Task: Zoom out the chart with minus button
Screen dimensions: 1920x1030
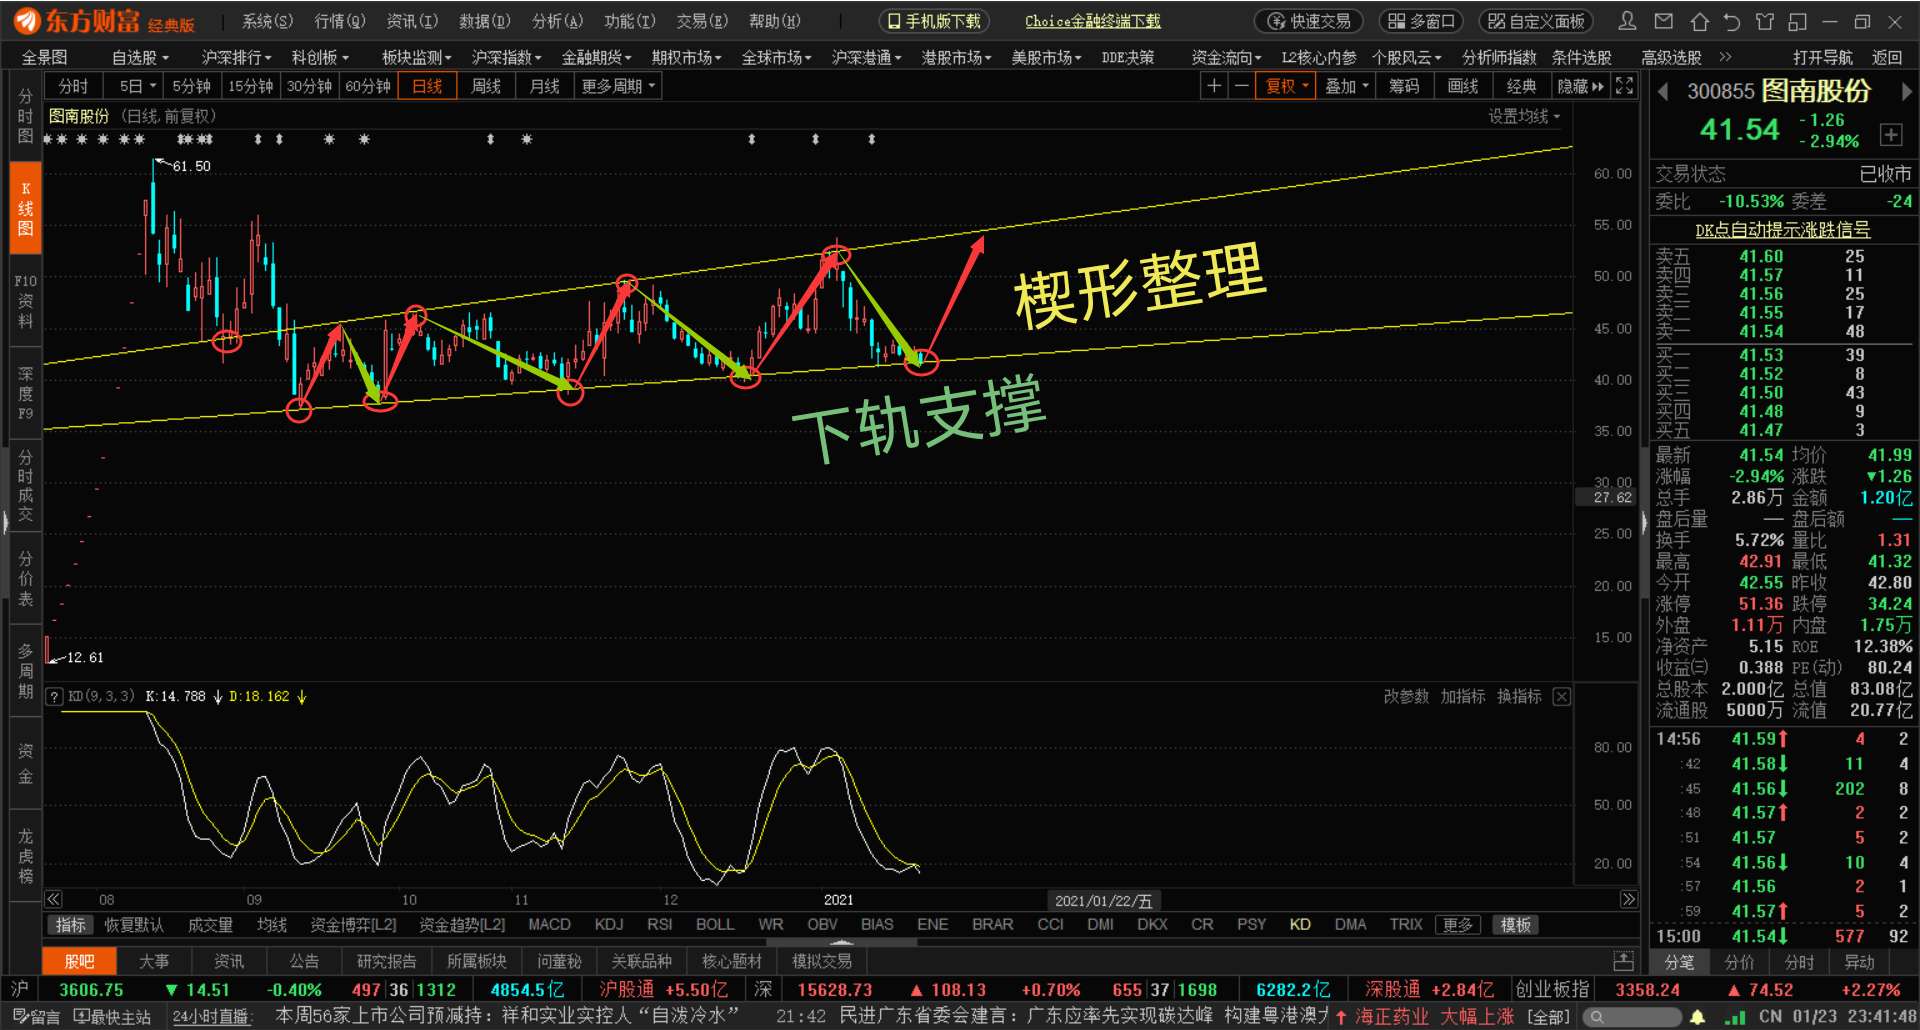Action: (x=1241, y=86)
